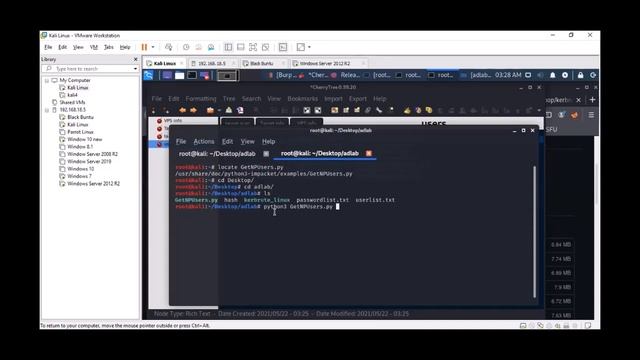Select Parrot Linux in the library
Screen dimensions: 640x360
[x=80, y=132]
